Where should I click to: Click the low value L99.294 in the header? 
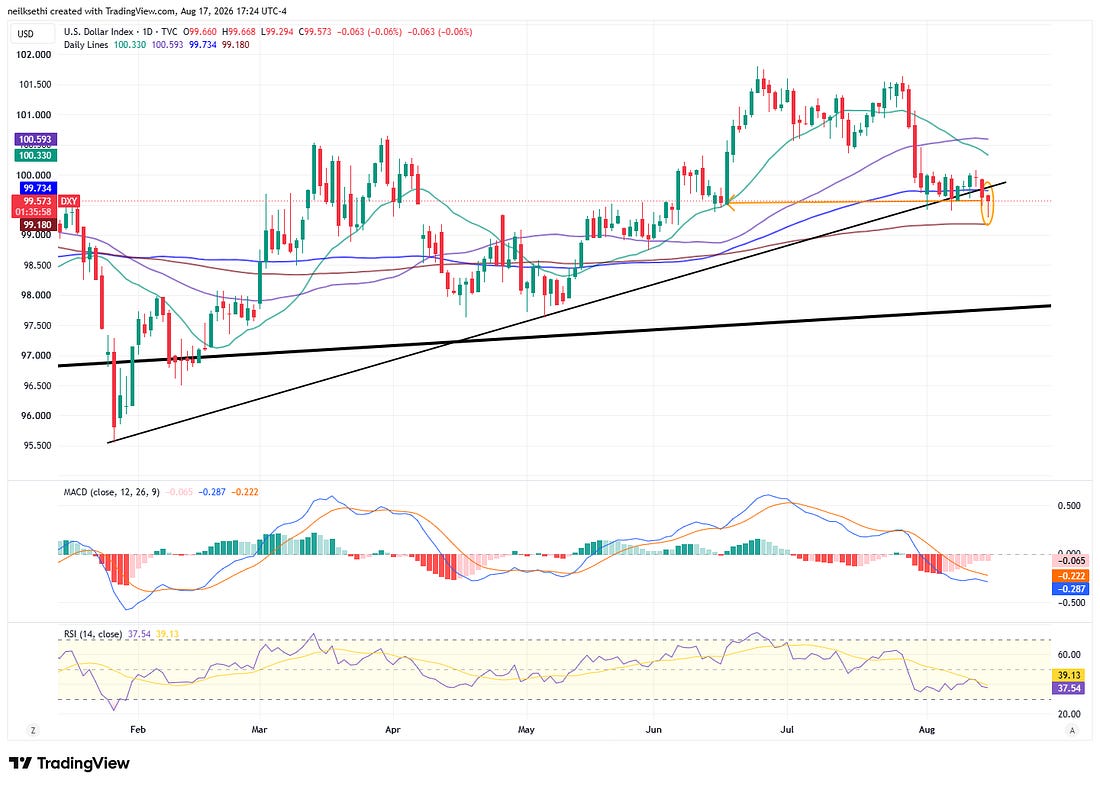[276, 32]
